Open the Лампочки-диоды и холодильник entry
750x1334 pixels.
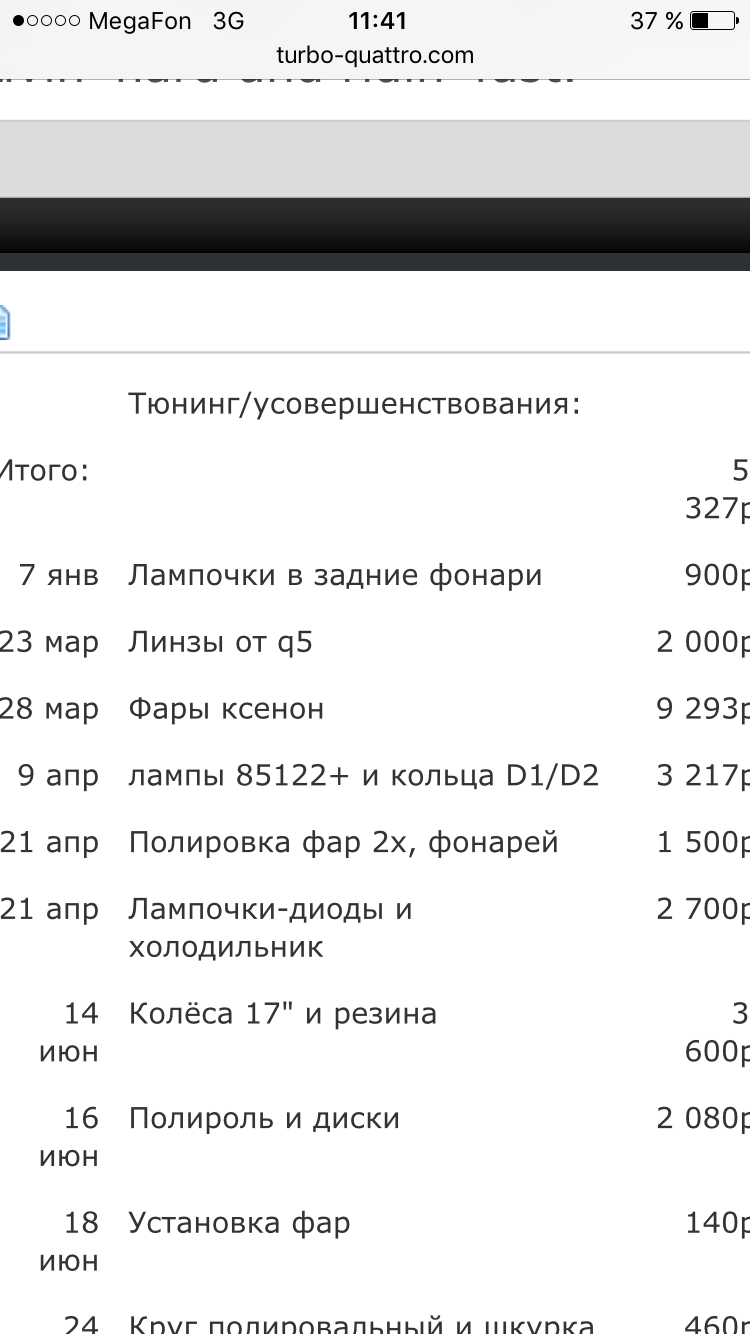270,928
